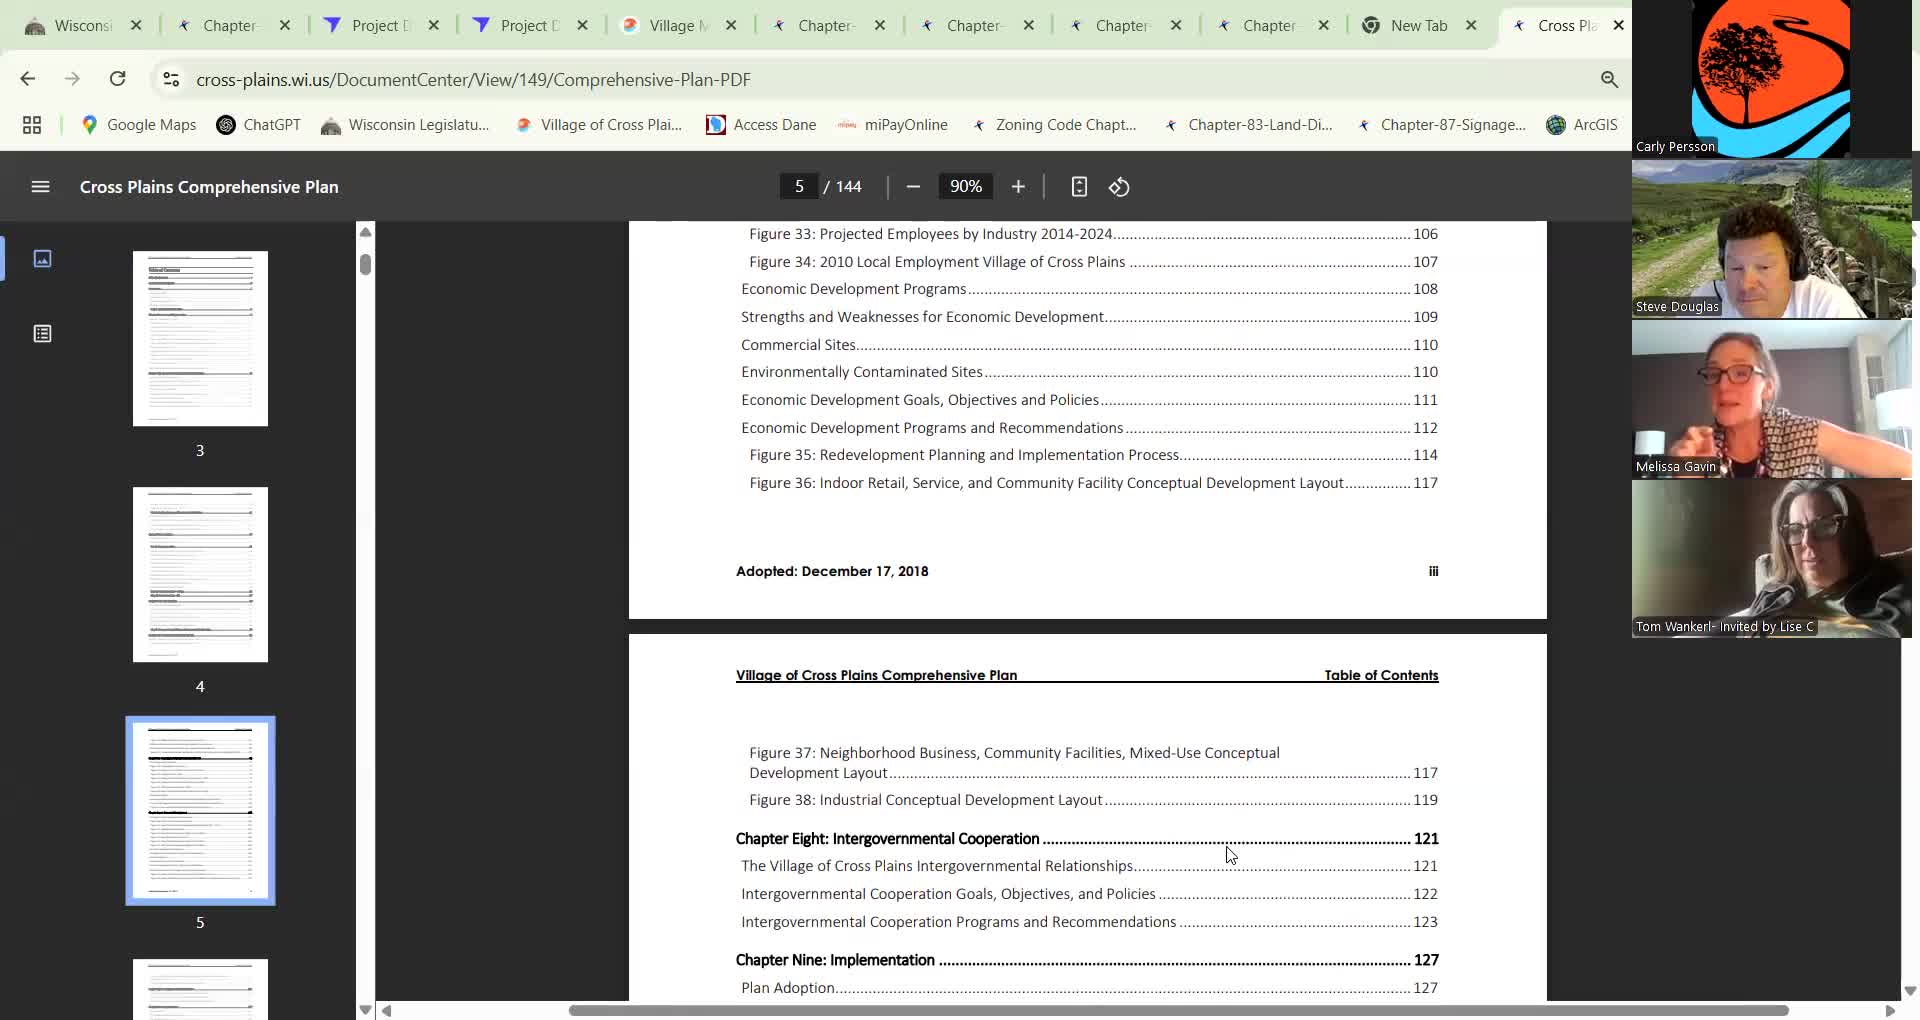
Task: Switch to the New Tab tab
Action: (x=1418, y=26)
